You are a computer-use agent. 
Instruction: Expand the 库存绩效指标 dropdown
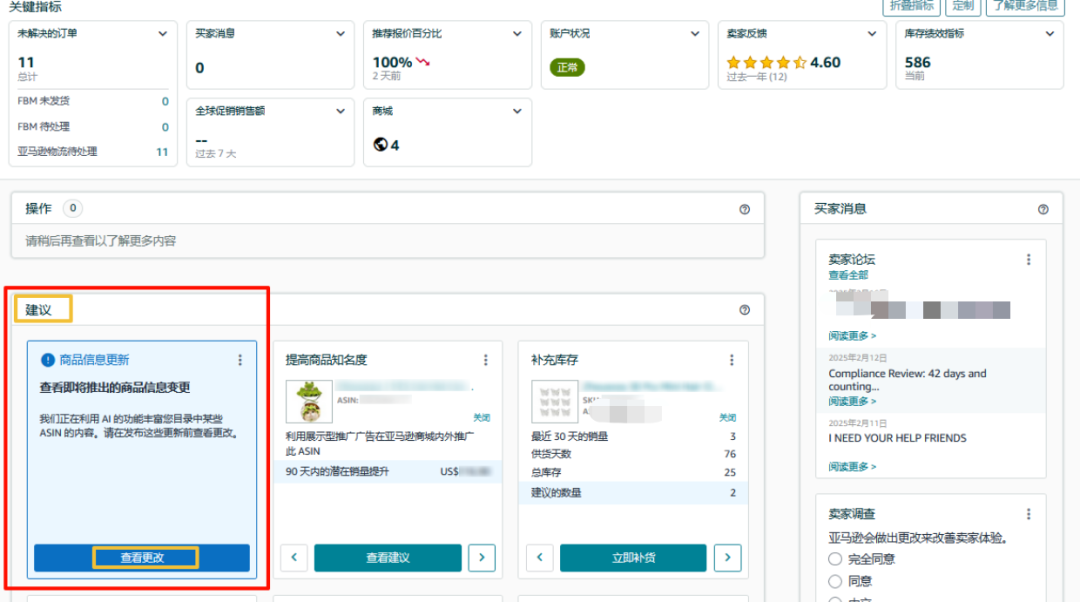[x=1048, y=33]
